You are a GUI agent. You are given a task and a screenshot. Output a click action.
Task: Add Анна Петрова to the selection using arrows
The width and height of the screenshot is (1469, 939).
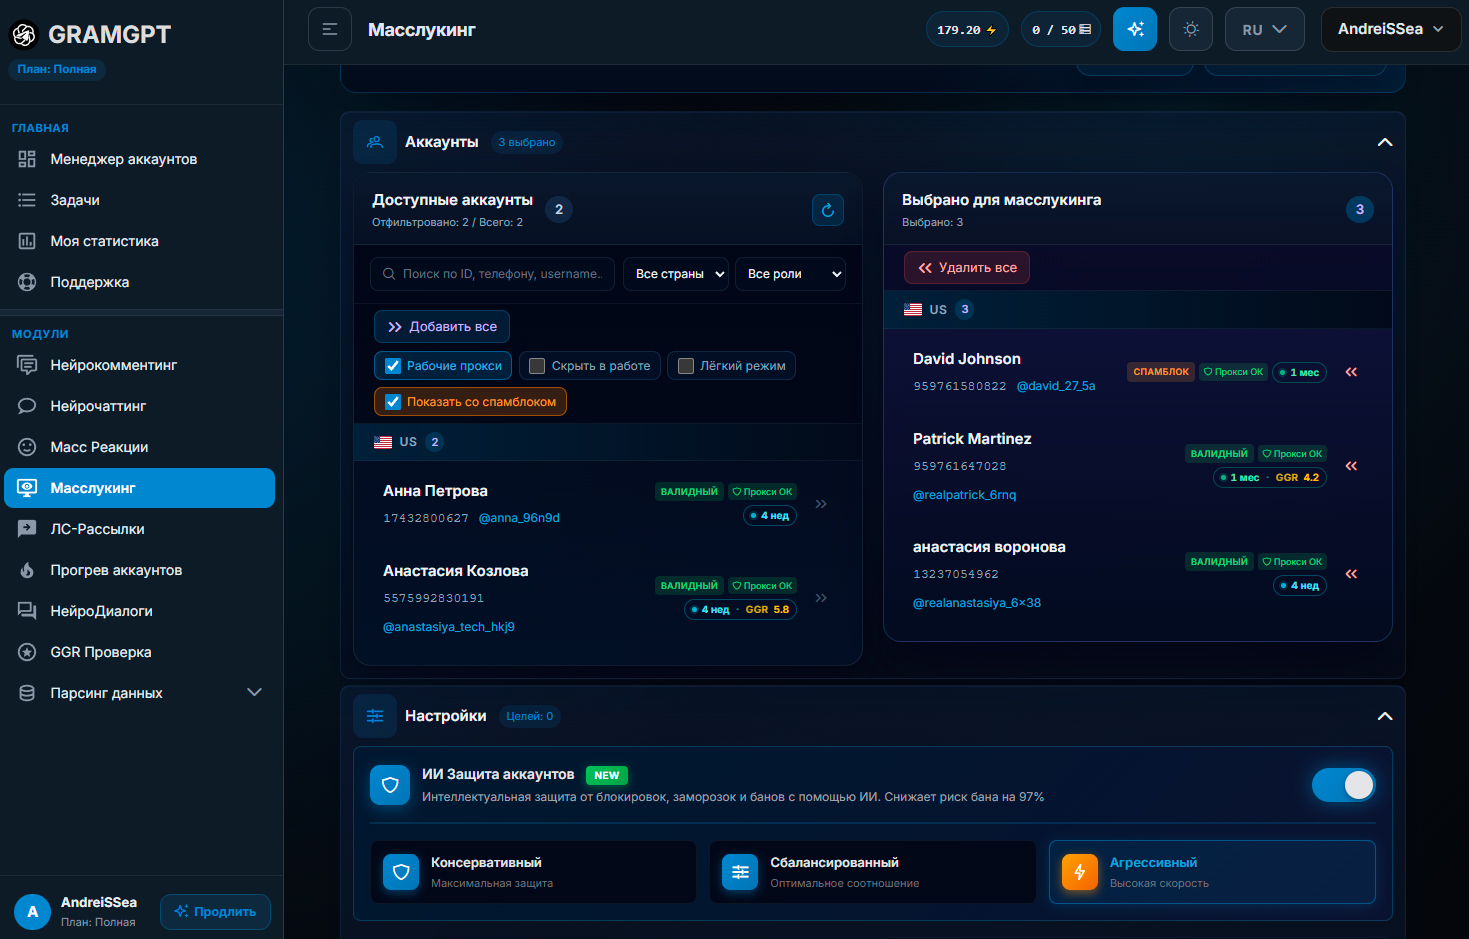tap(821, 504)
